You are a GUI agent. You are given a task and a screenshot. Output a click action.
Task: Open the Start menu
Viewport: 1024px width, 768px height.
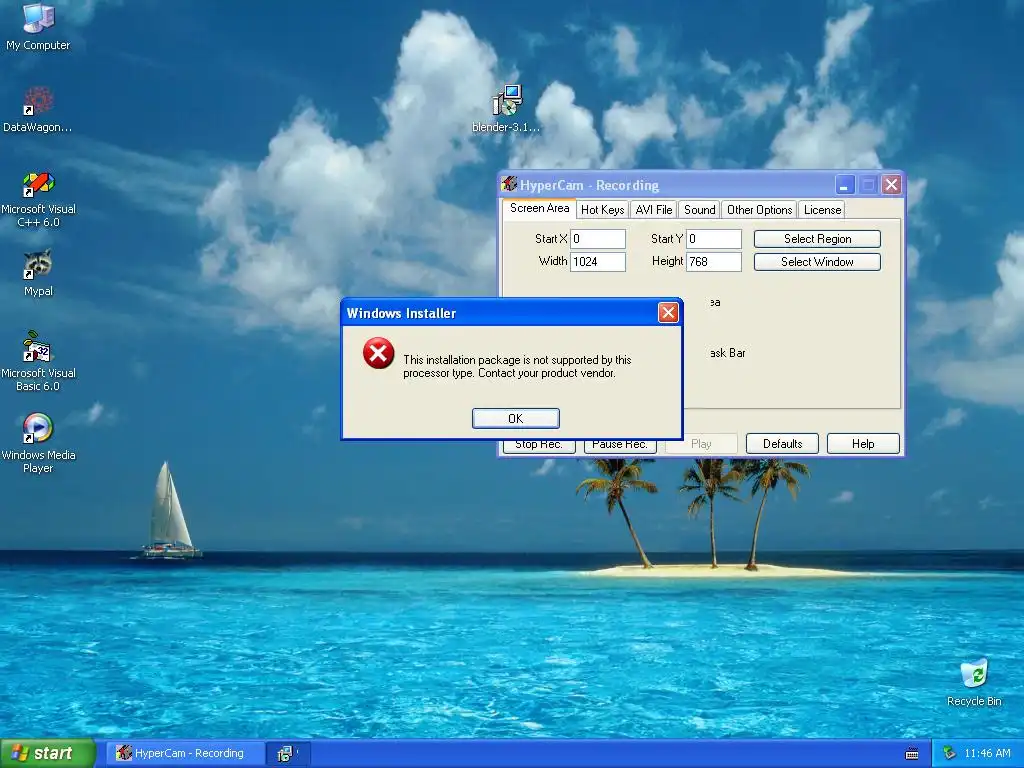coord(48,753)
